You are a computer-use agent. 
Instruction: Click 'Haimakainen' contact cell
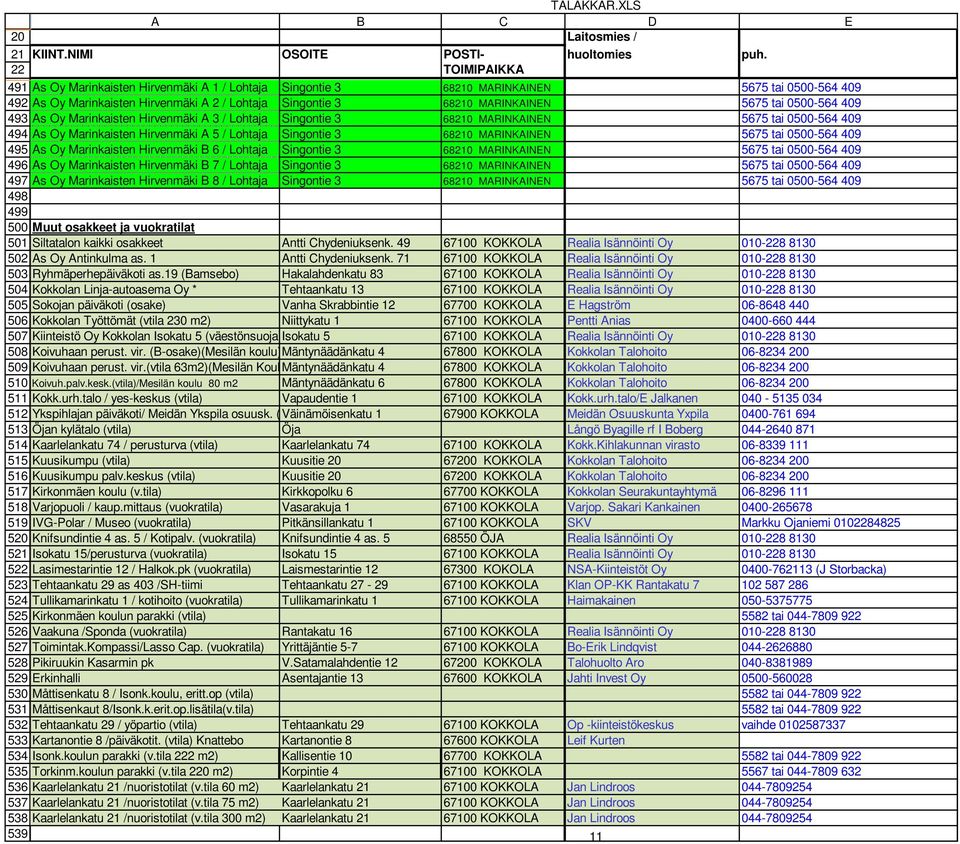[x=651, y=600]
